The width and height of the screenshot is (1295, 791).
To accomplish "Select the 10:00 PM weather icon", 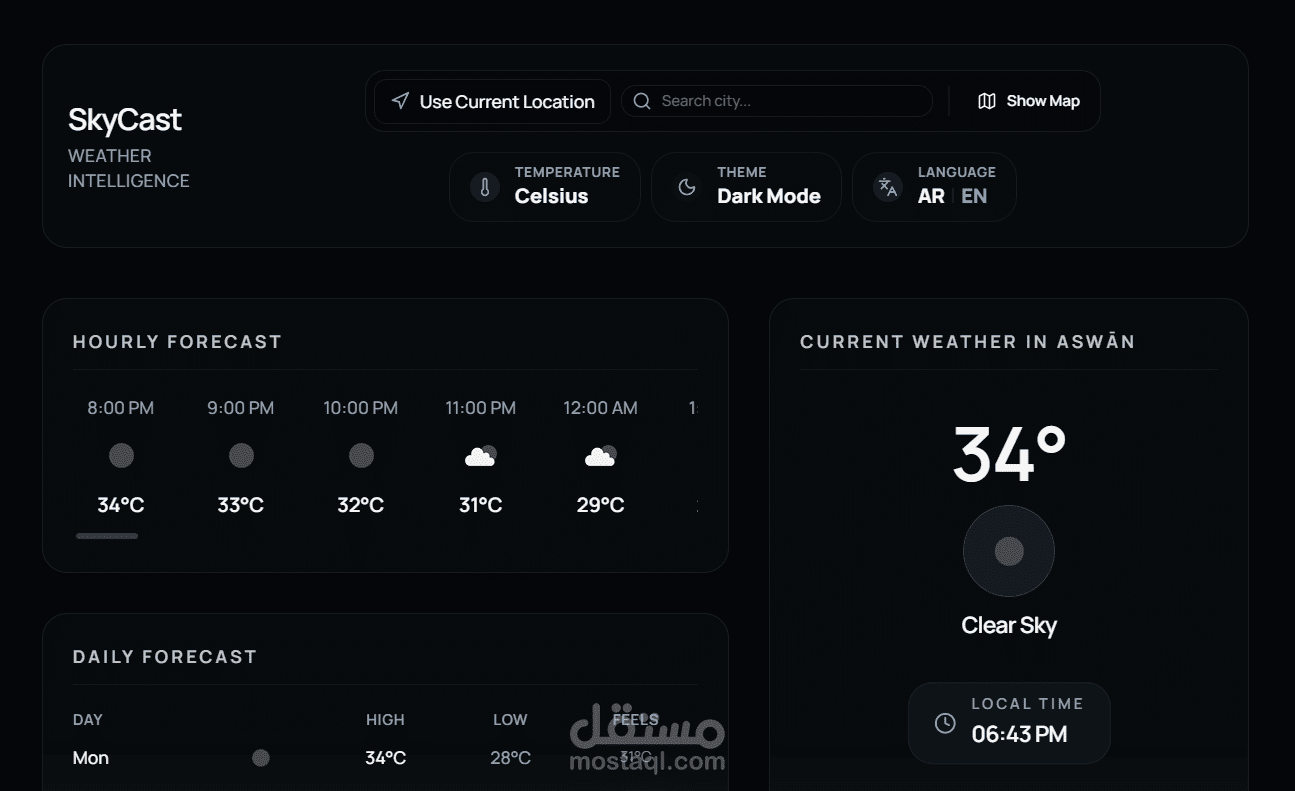I will tap(361, 456).
